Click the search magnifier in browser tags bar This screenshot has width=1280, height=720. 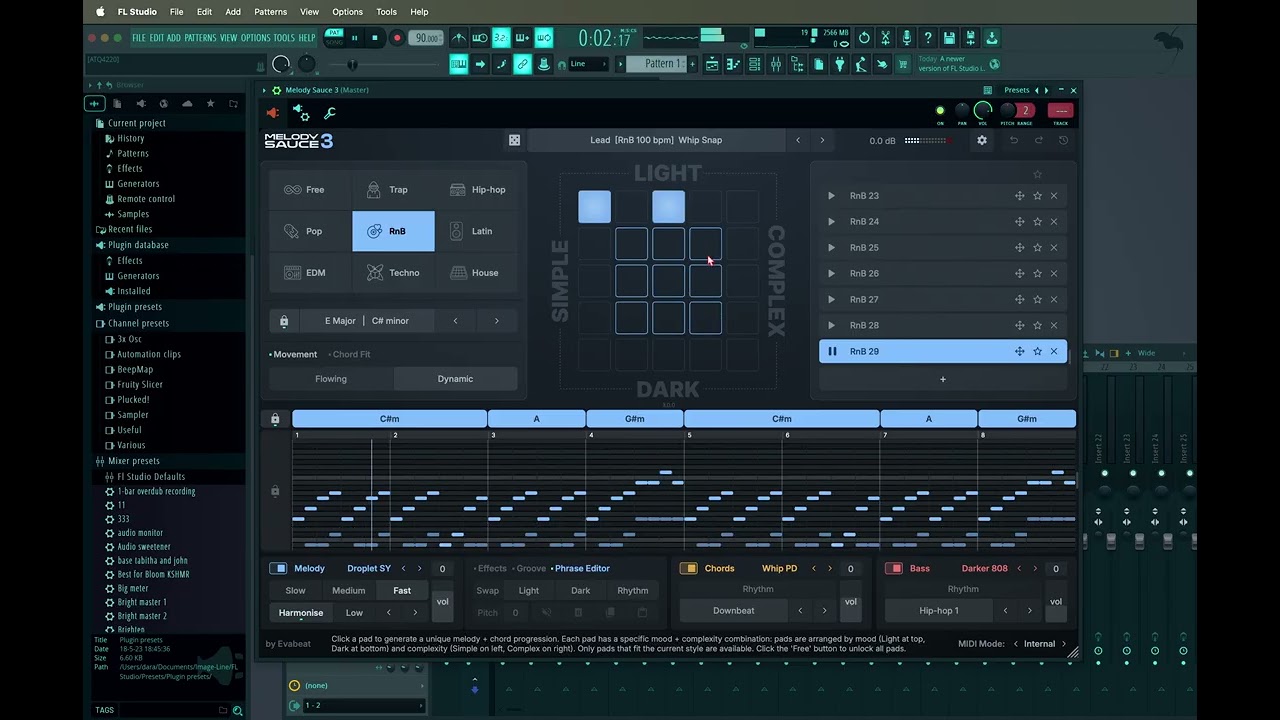point(238,711)
